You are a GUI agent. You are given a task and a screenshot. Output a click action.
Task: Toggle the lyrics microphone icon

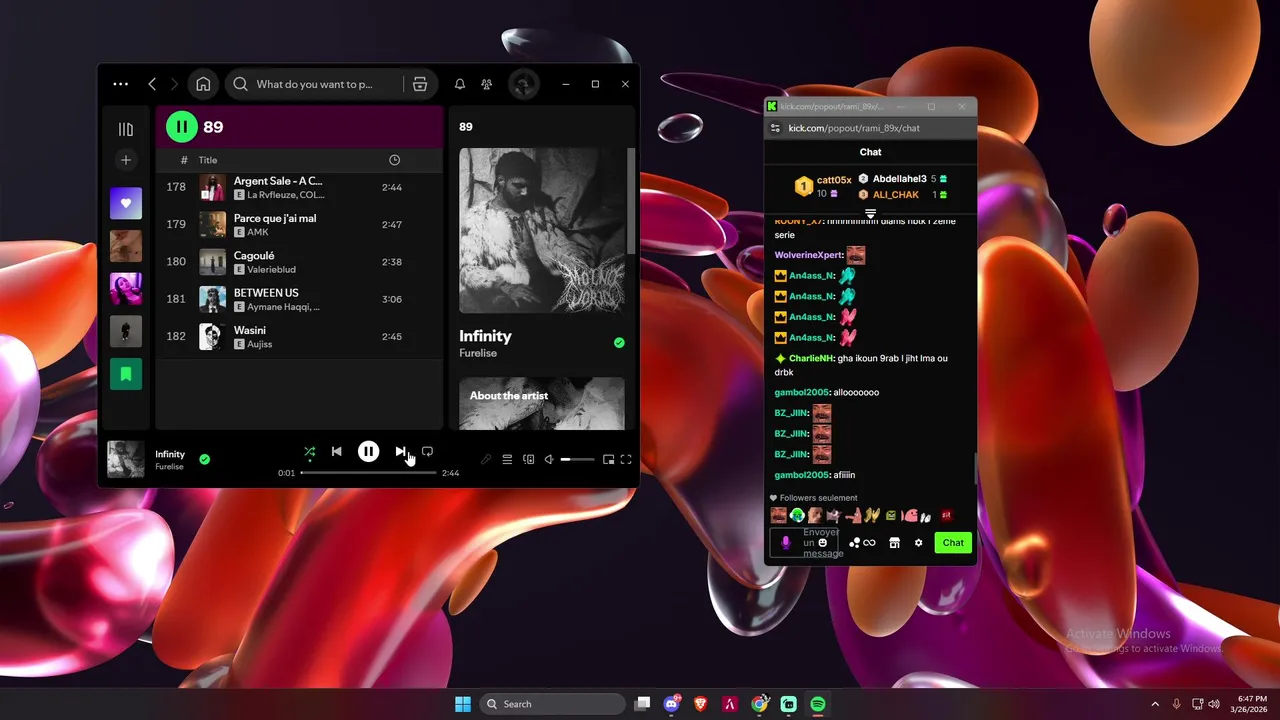(486, 460)
